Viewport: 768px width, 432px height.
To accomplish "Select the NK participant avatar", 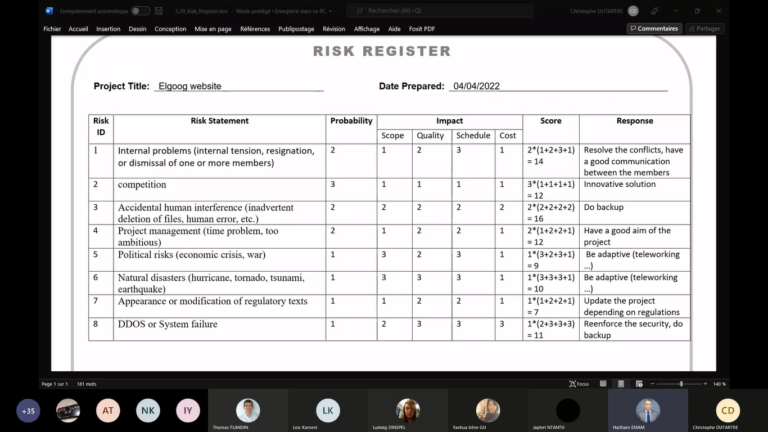I will pyautogui.click(x=148, y=410).
